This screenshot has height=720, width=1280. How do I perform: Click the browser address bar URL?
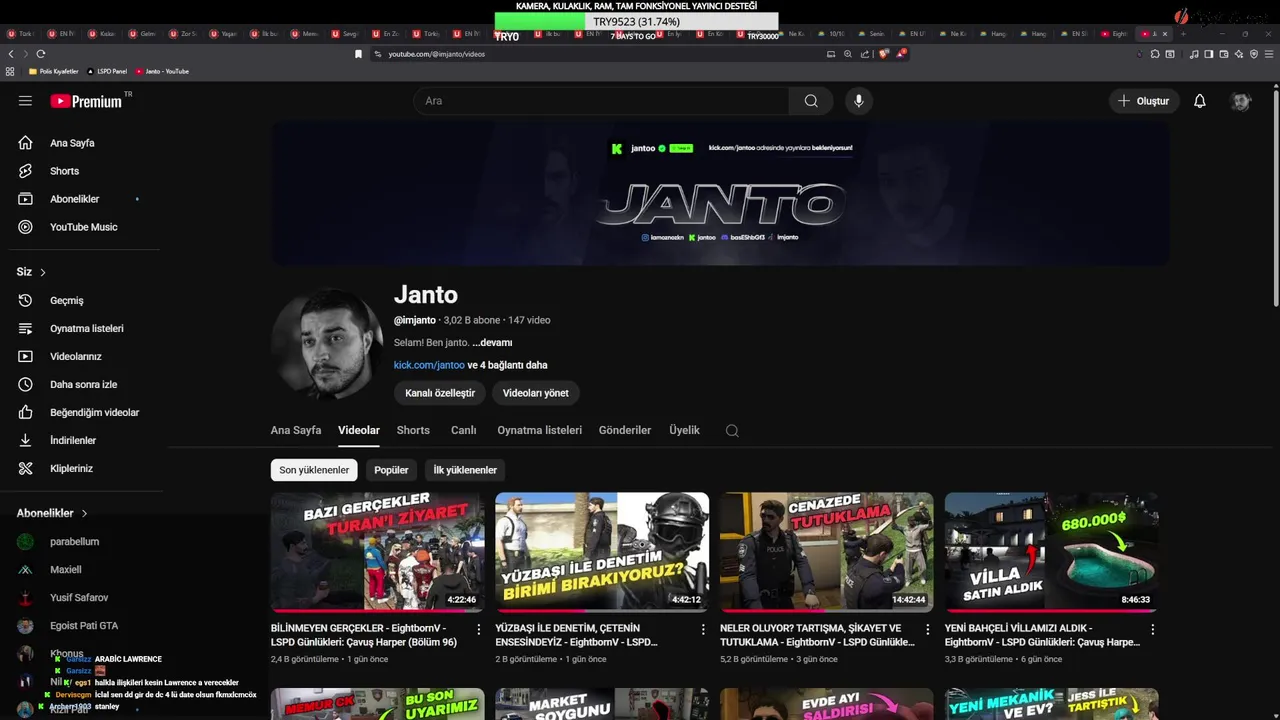(x=437, y=54)
